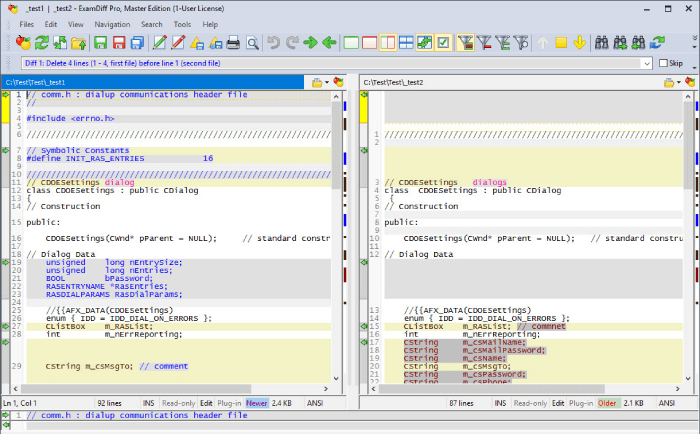Viewport: 700px width, 434px height.
Task: Open the Files menu
Action: click(26, 25)
